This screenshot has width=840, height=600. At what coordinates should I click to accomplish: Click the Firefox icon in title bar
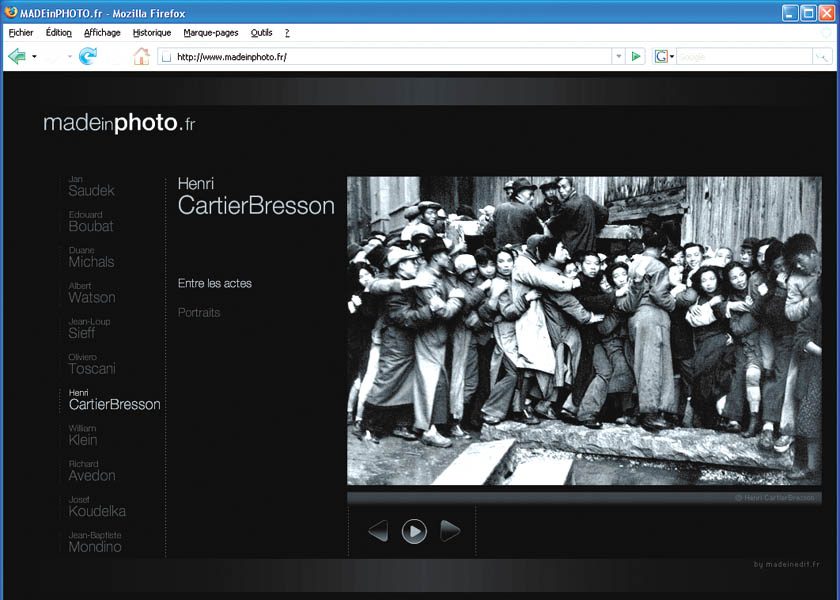tap(10, 12)
